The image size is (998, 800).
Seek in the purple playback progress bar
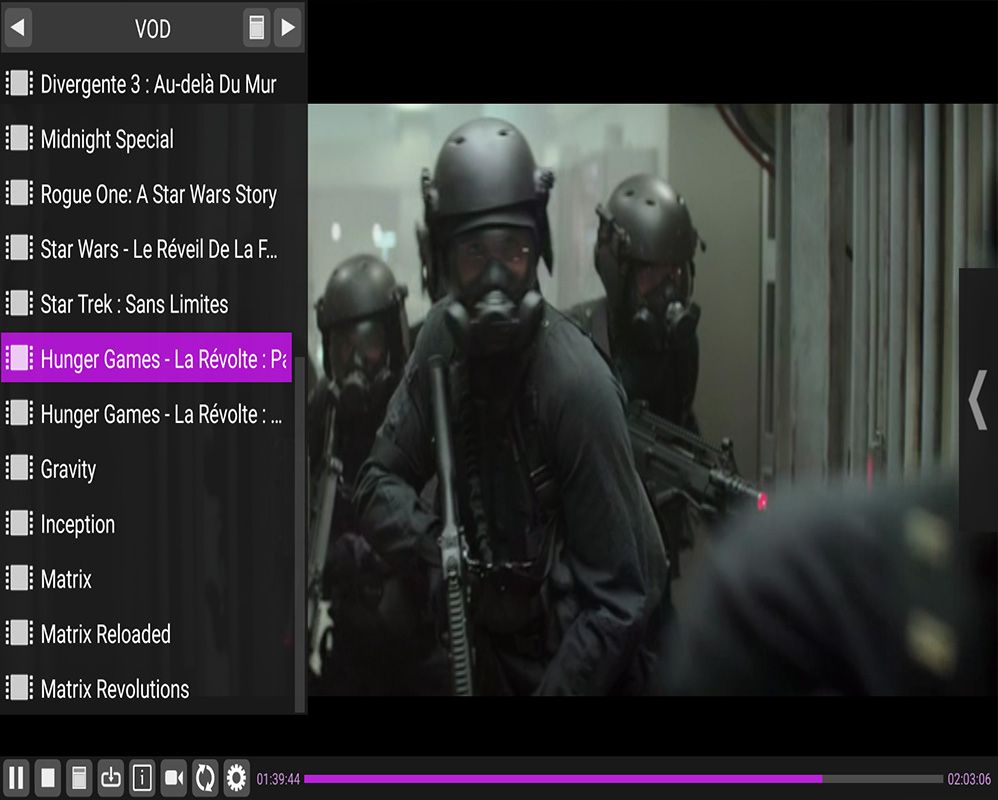pyautogui.click(x=623, y=778)
